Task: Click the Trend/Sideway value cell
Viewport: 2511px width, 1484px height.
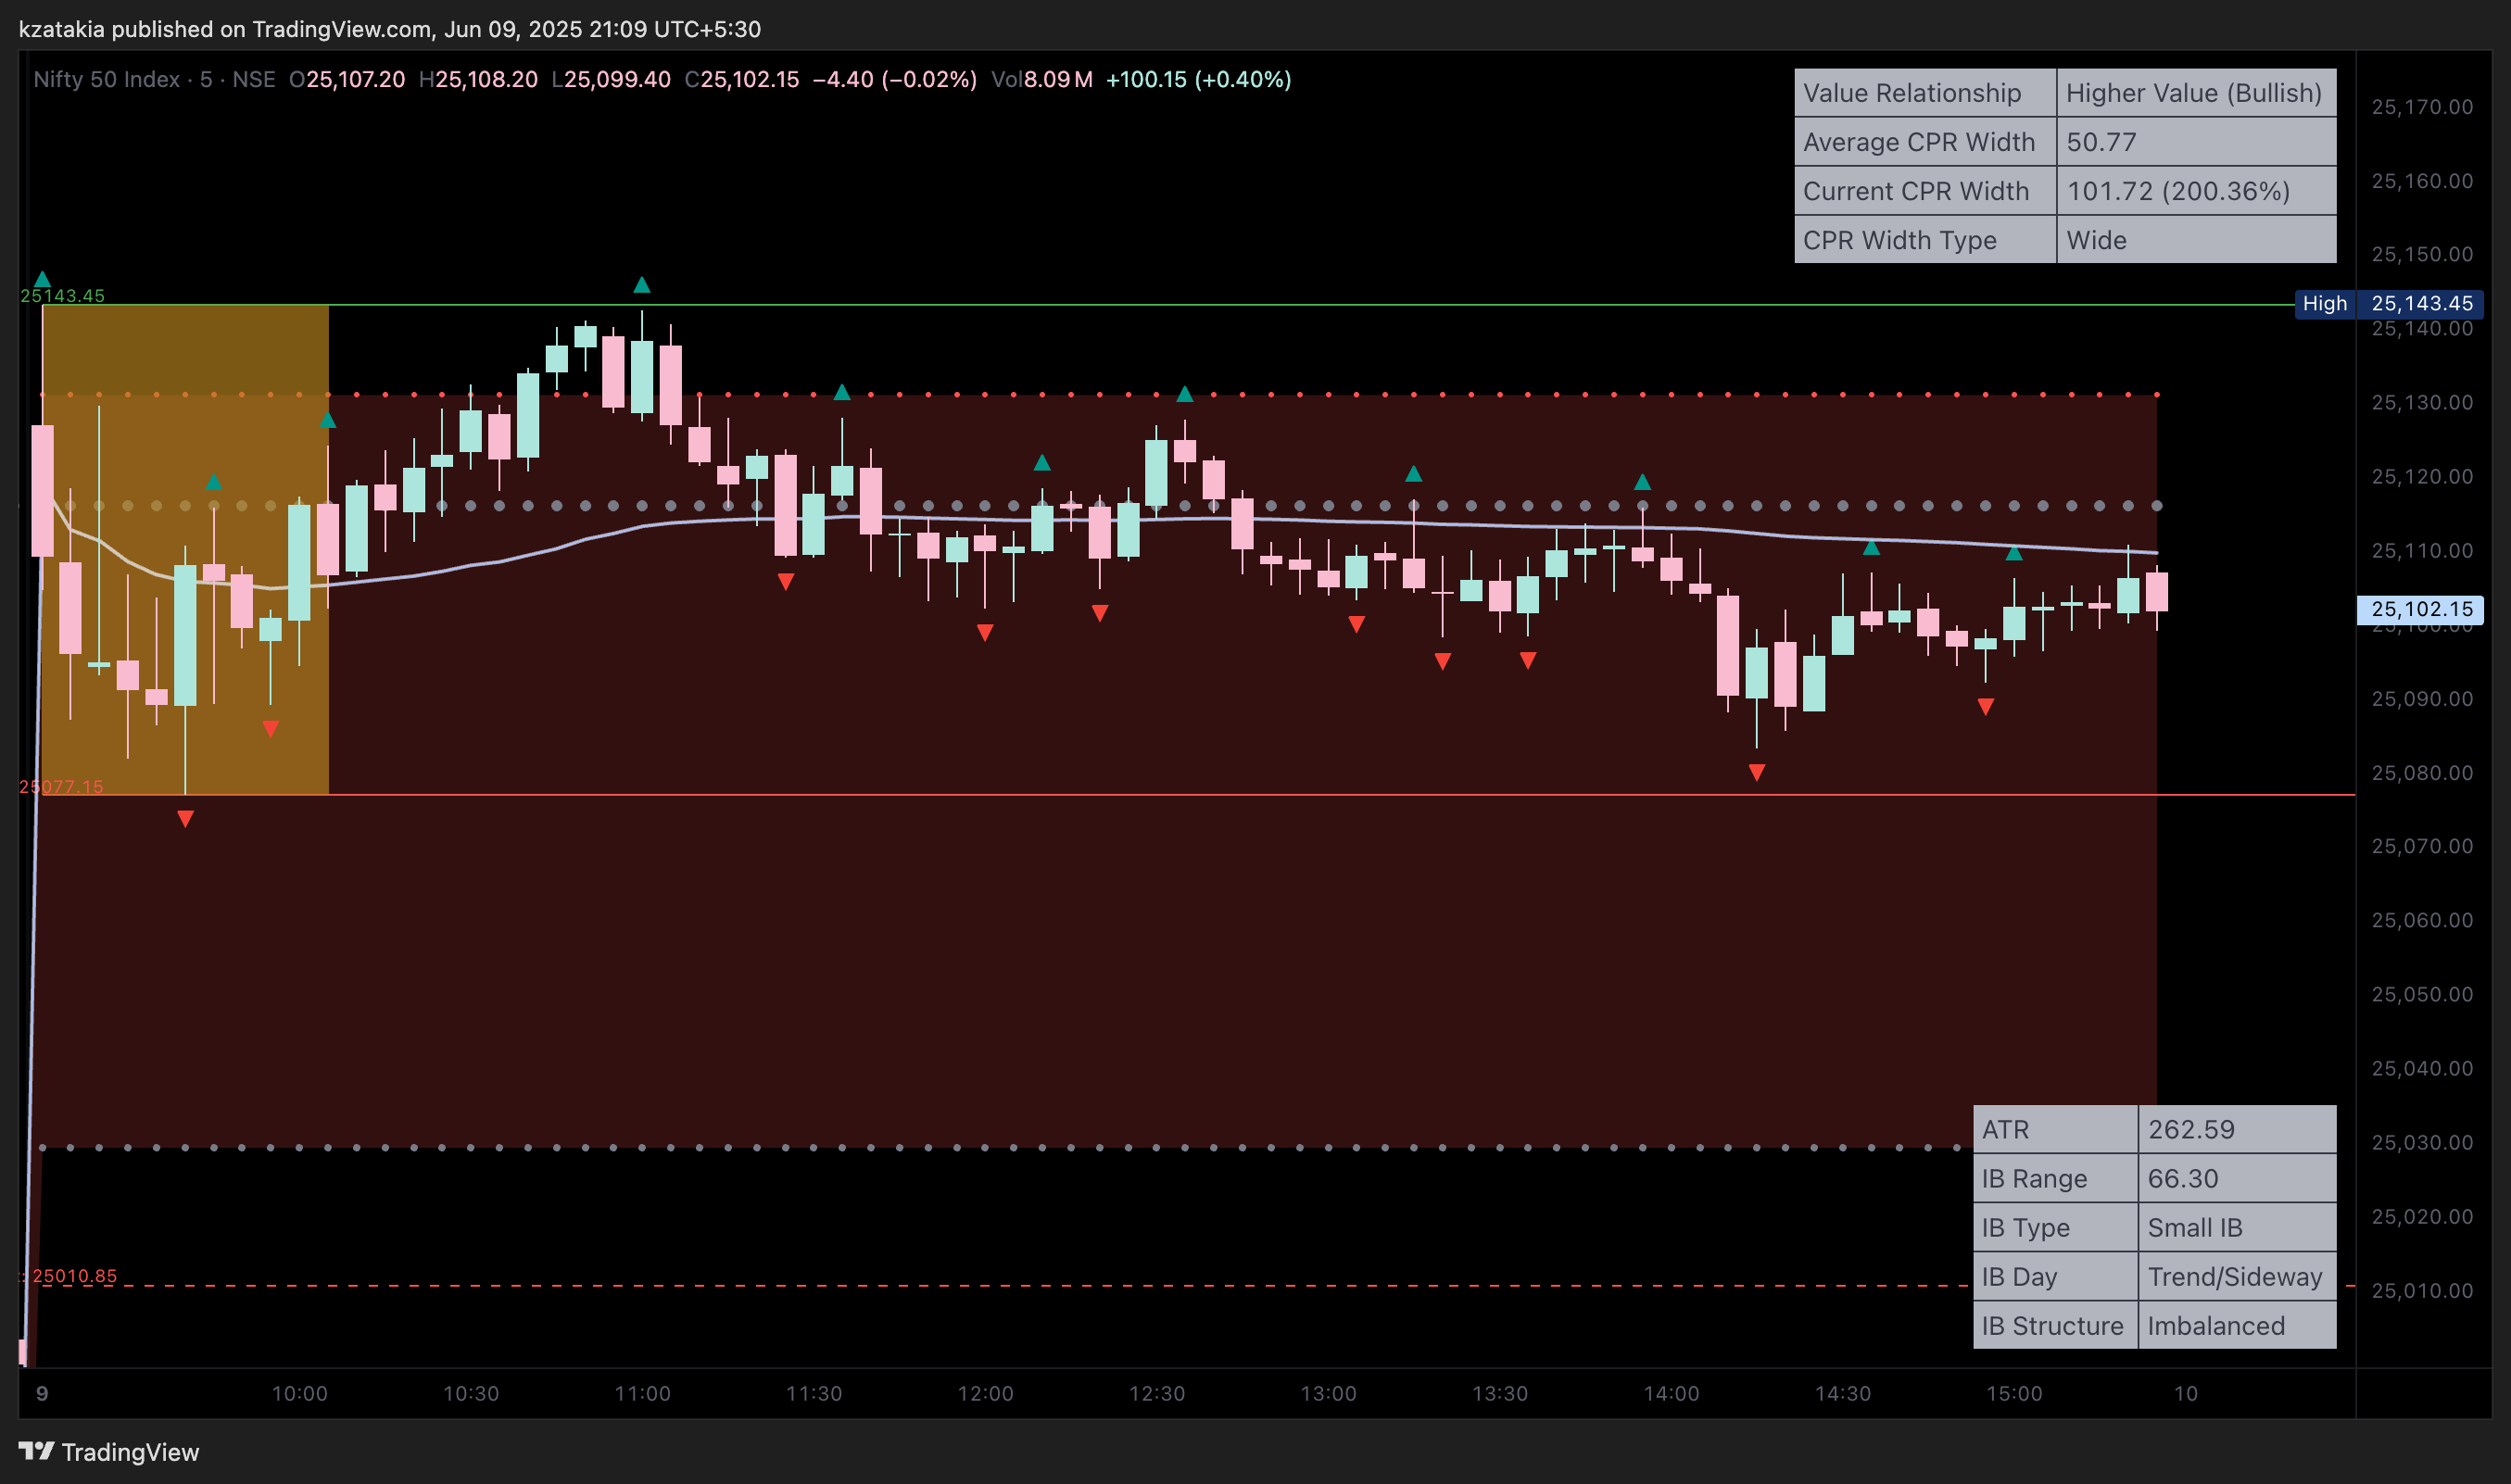Action: tap(2237, 1276)
